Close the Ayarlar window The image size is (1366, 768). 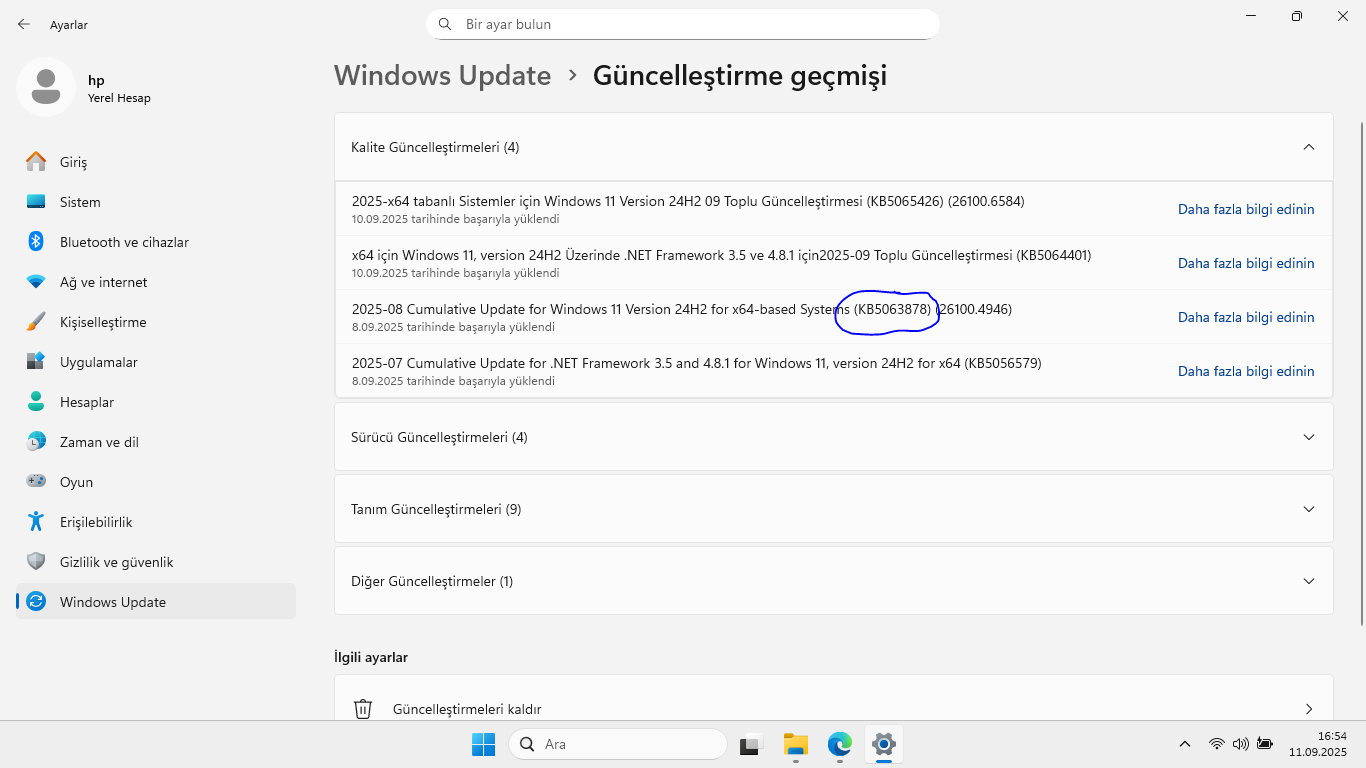[1343, 16]
